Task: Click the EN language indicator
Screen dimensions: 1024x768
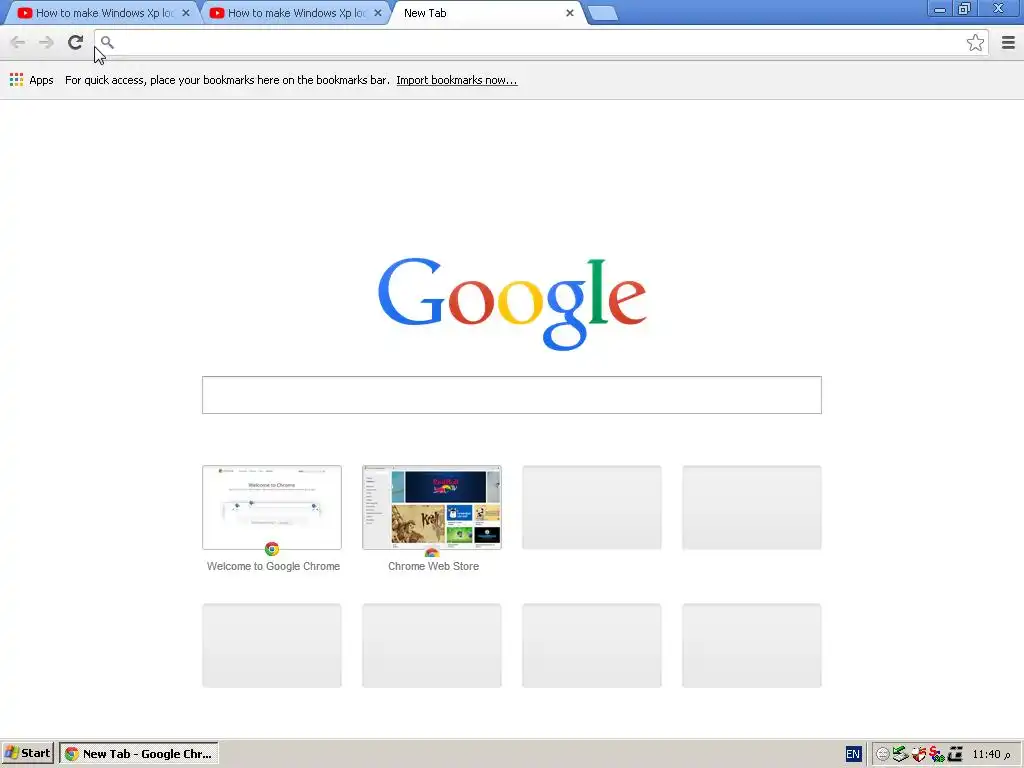Action: pyautogui.click(x=853, y=754)
